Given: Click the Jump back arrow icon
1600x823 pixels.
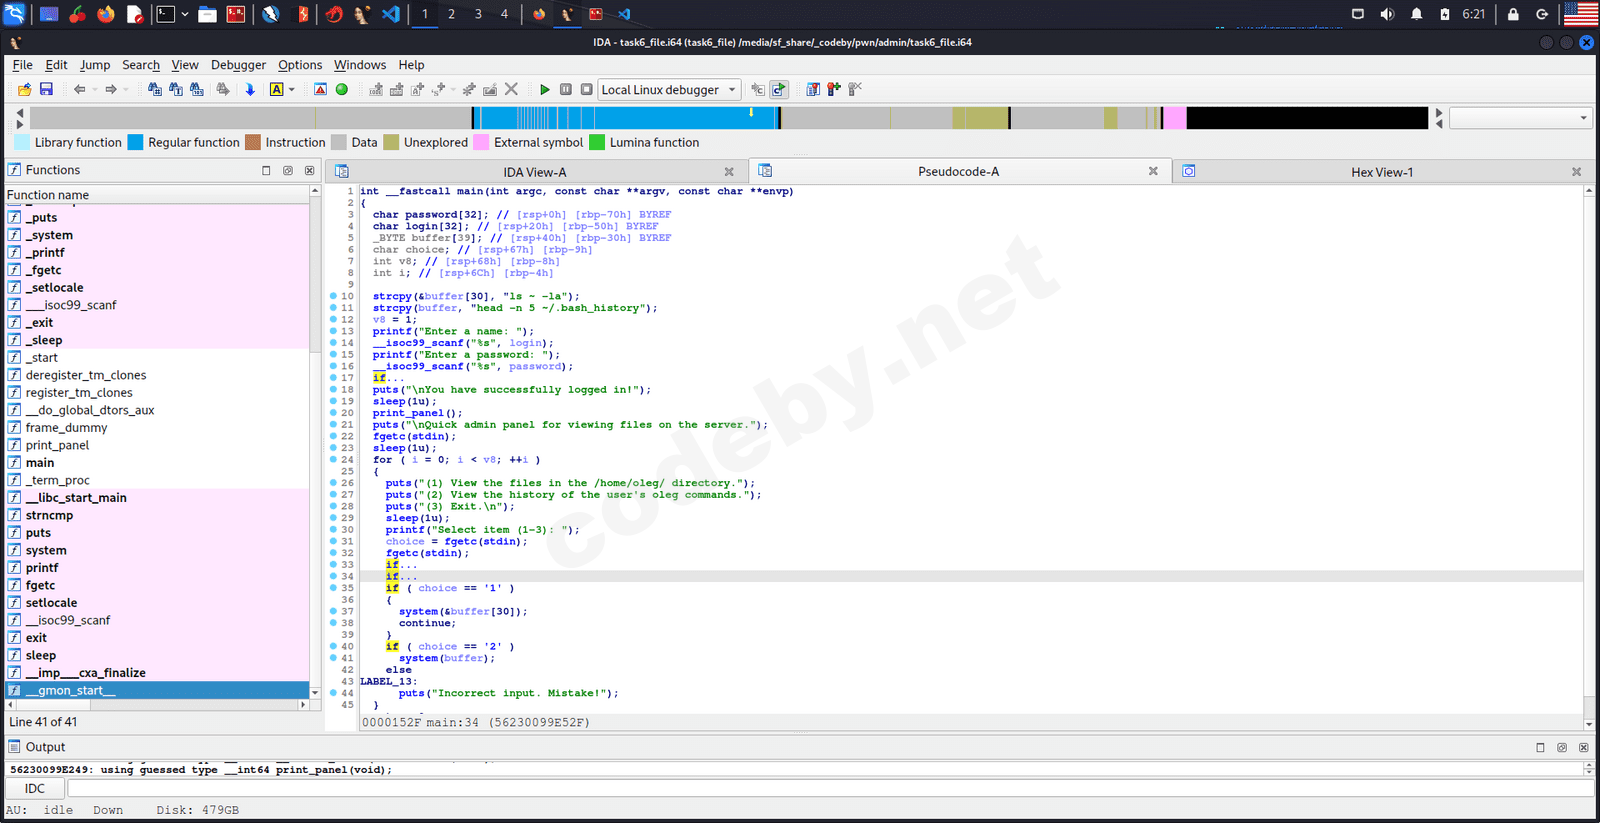Looking at the screenshot, I should click(79, 90).
